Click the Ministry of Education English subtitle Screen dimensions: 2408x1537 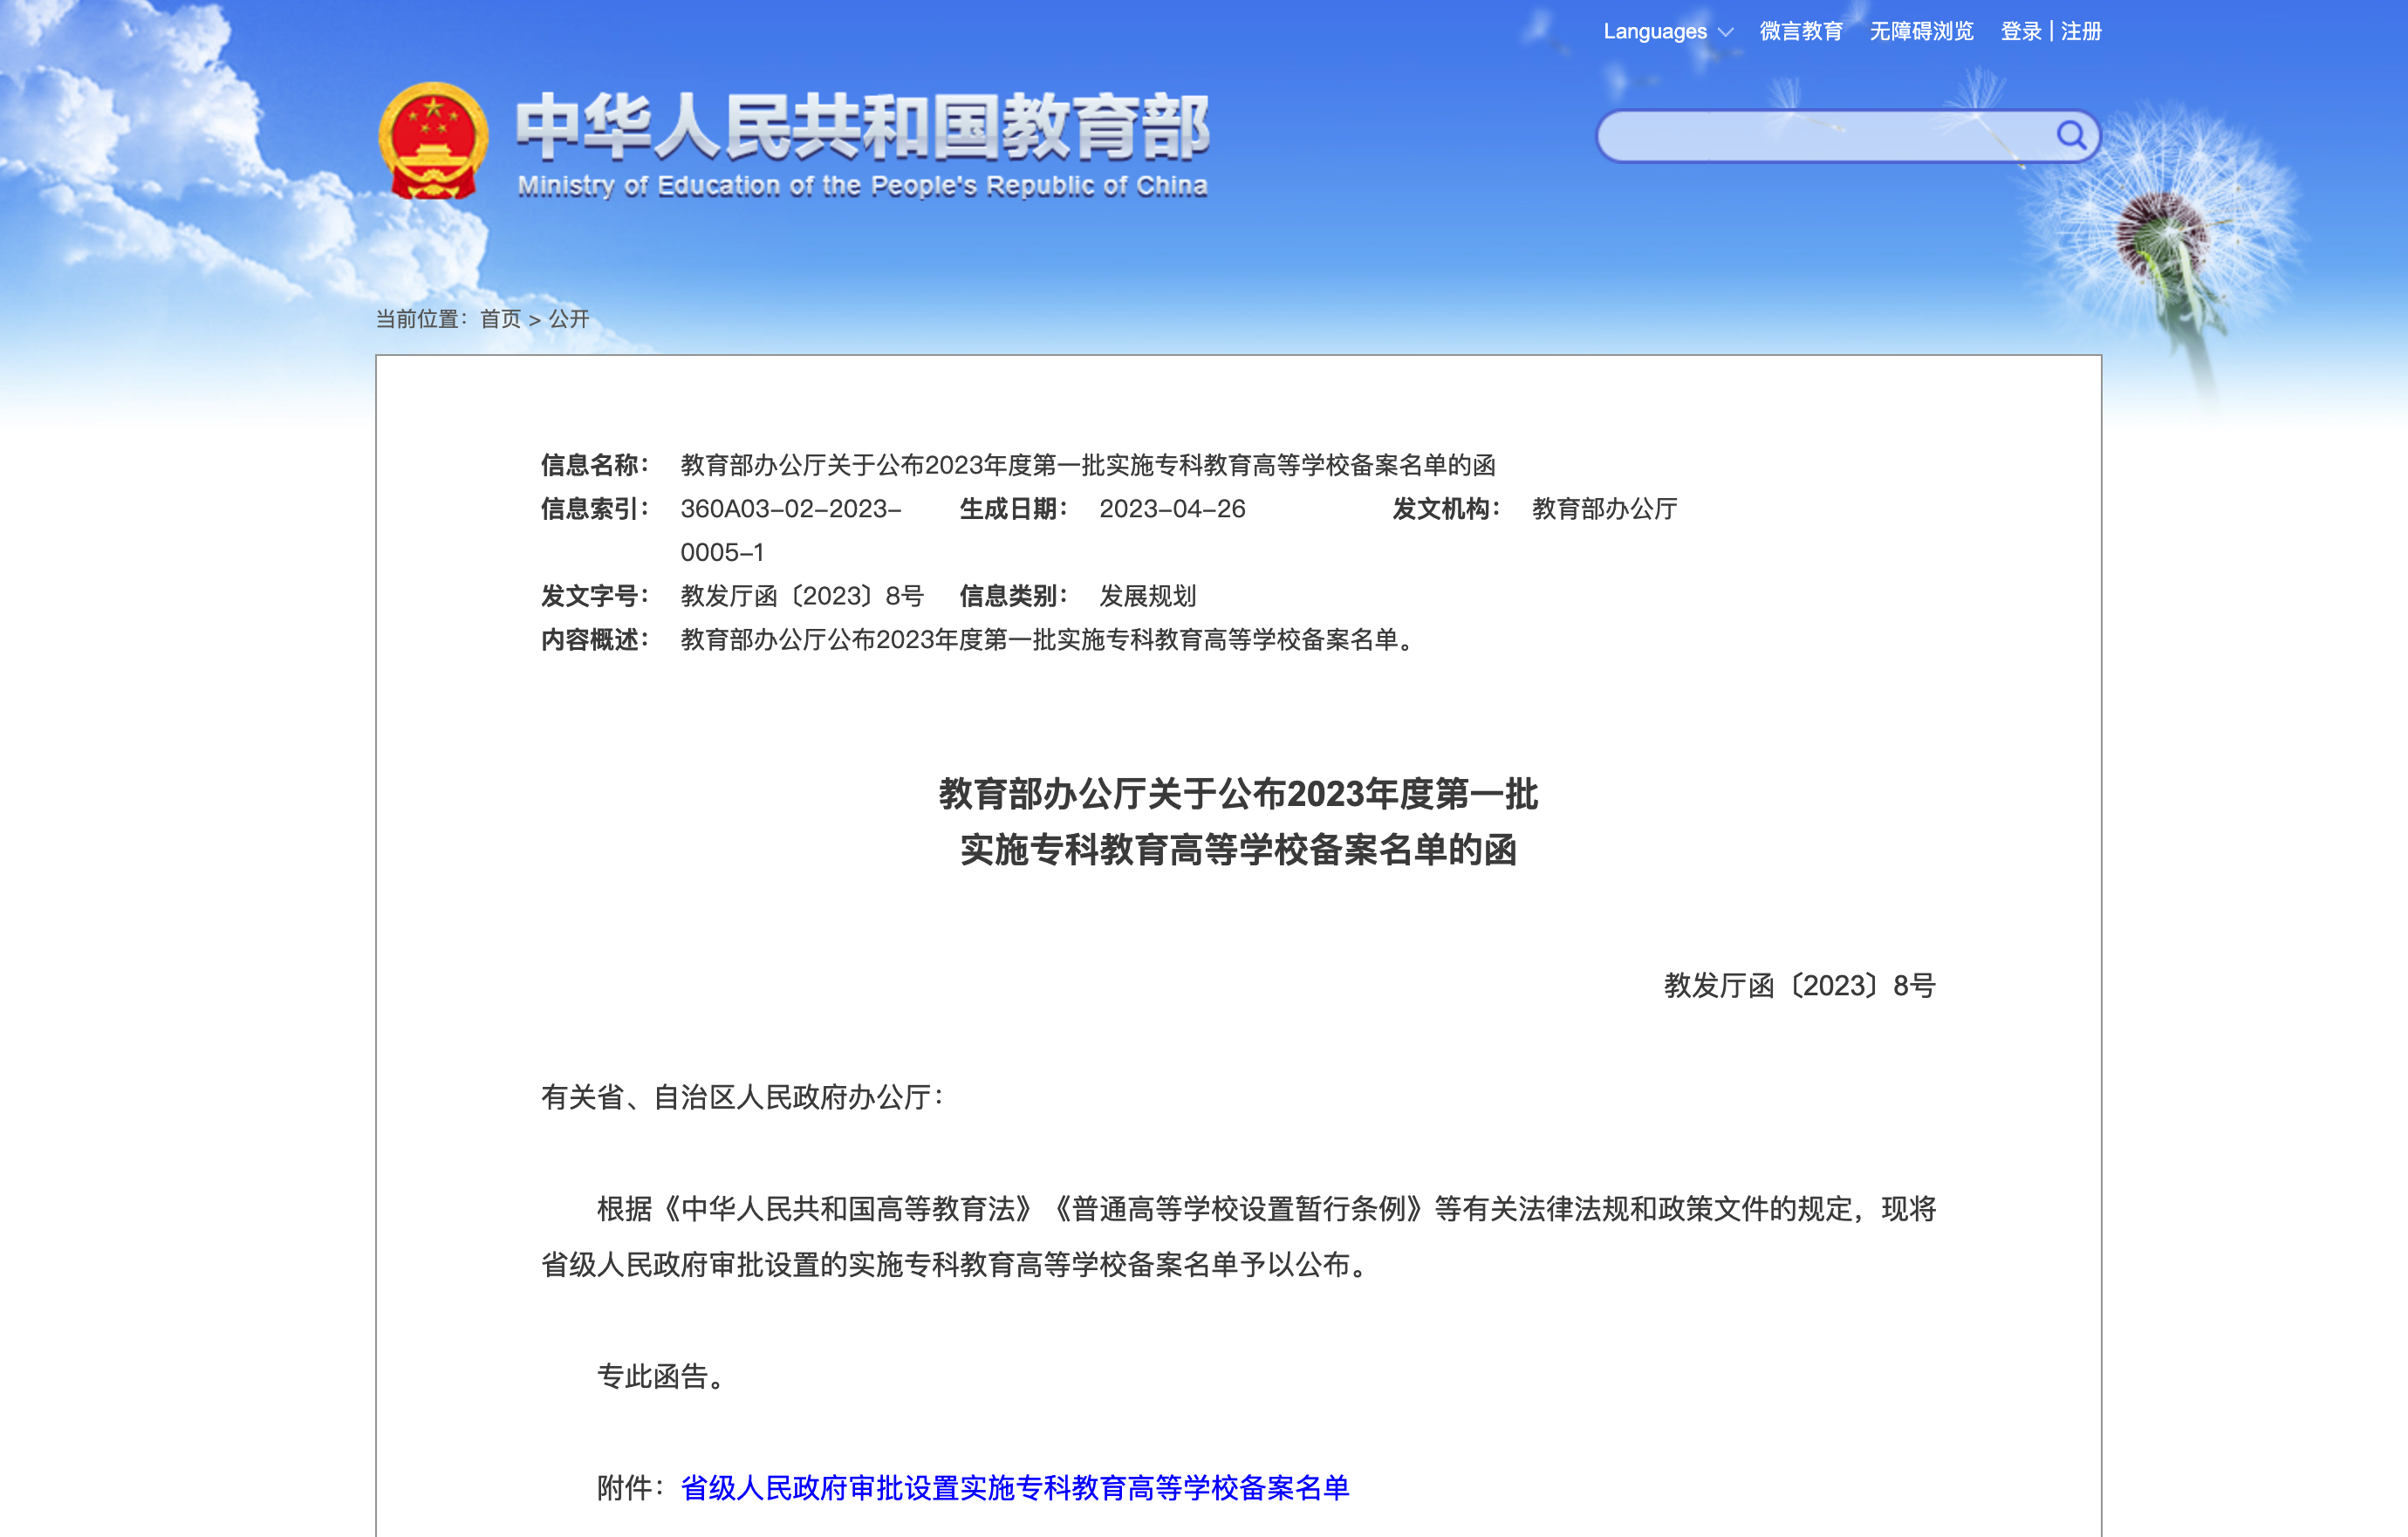tap(862, 186)
